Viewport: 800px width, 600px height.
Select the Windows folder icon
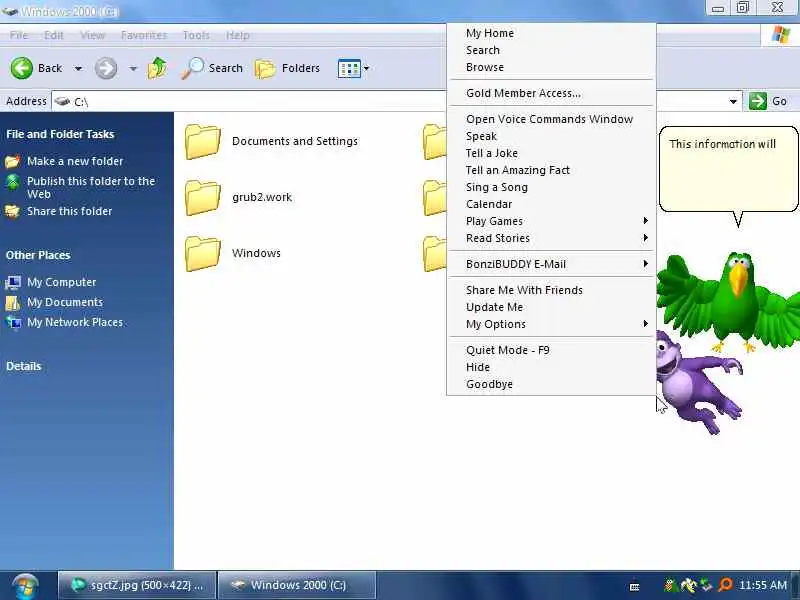[203, 254]
